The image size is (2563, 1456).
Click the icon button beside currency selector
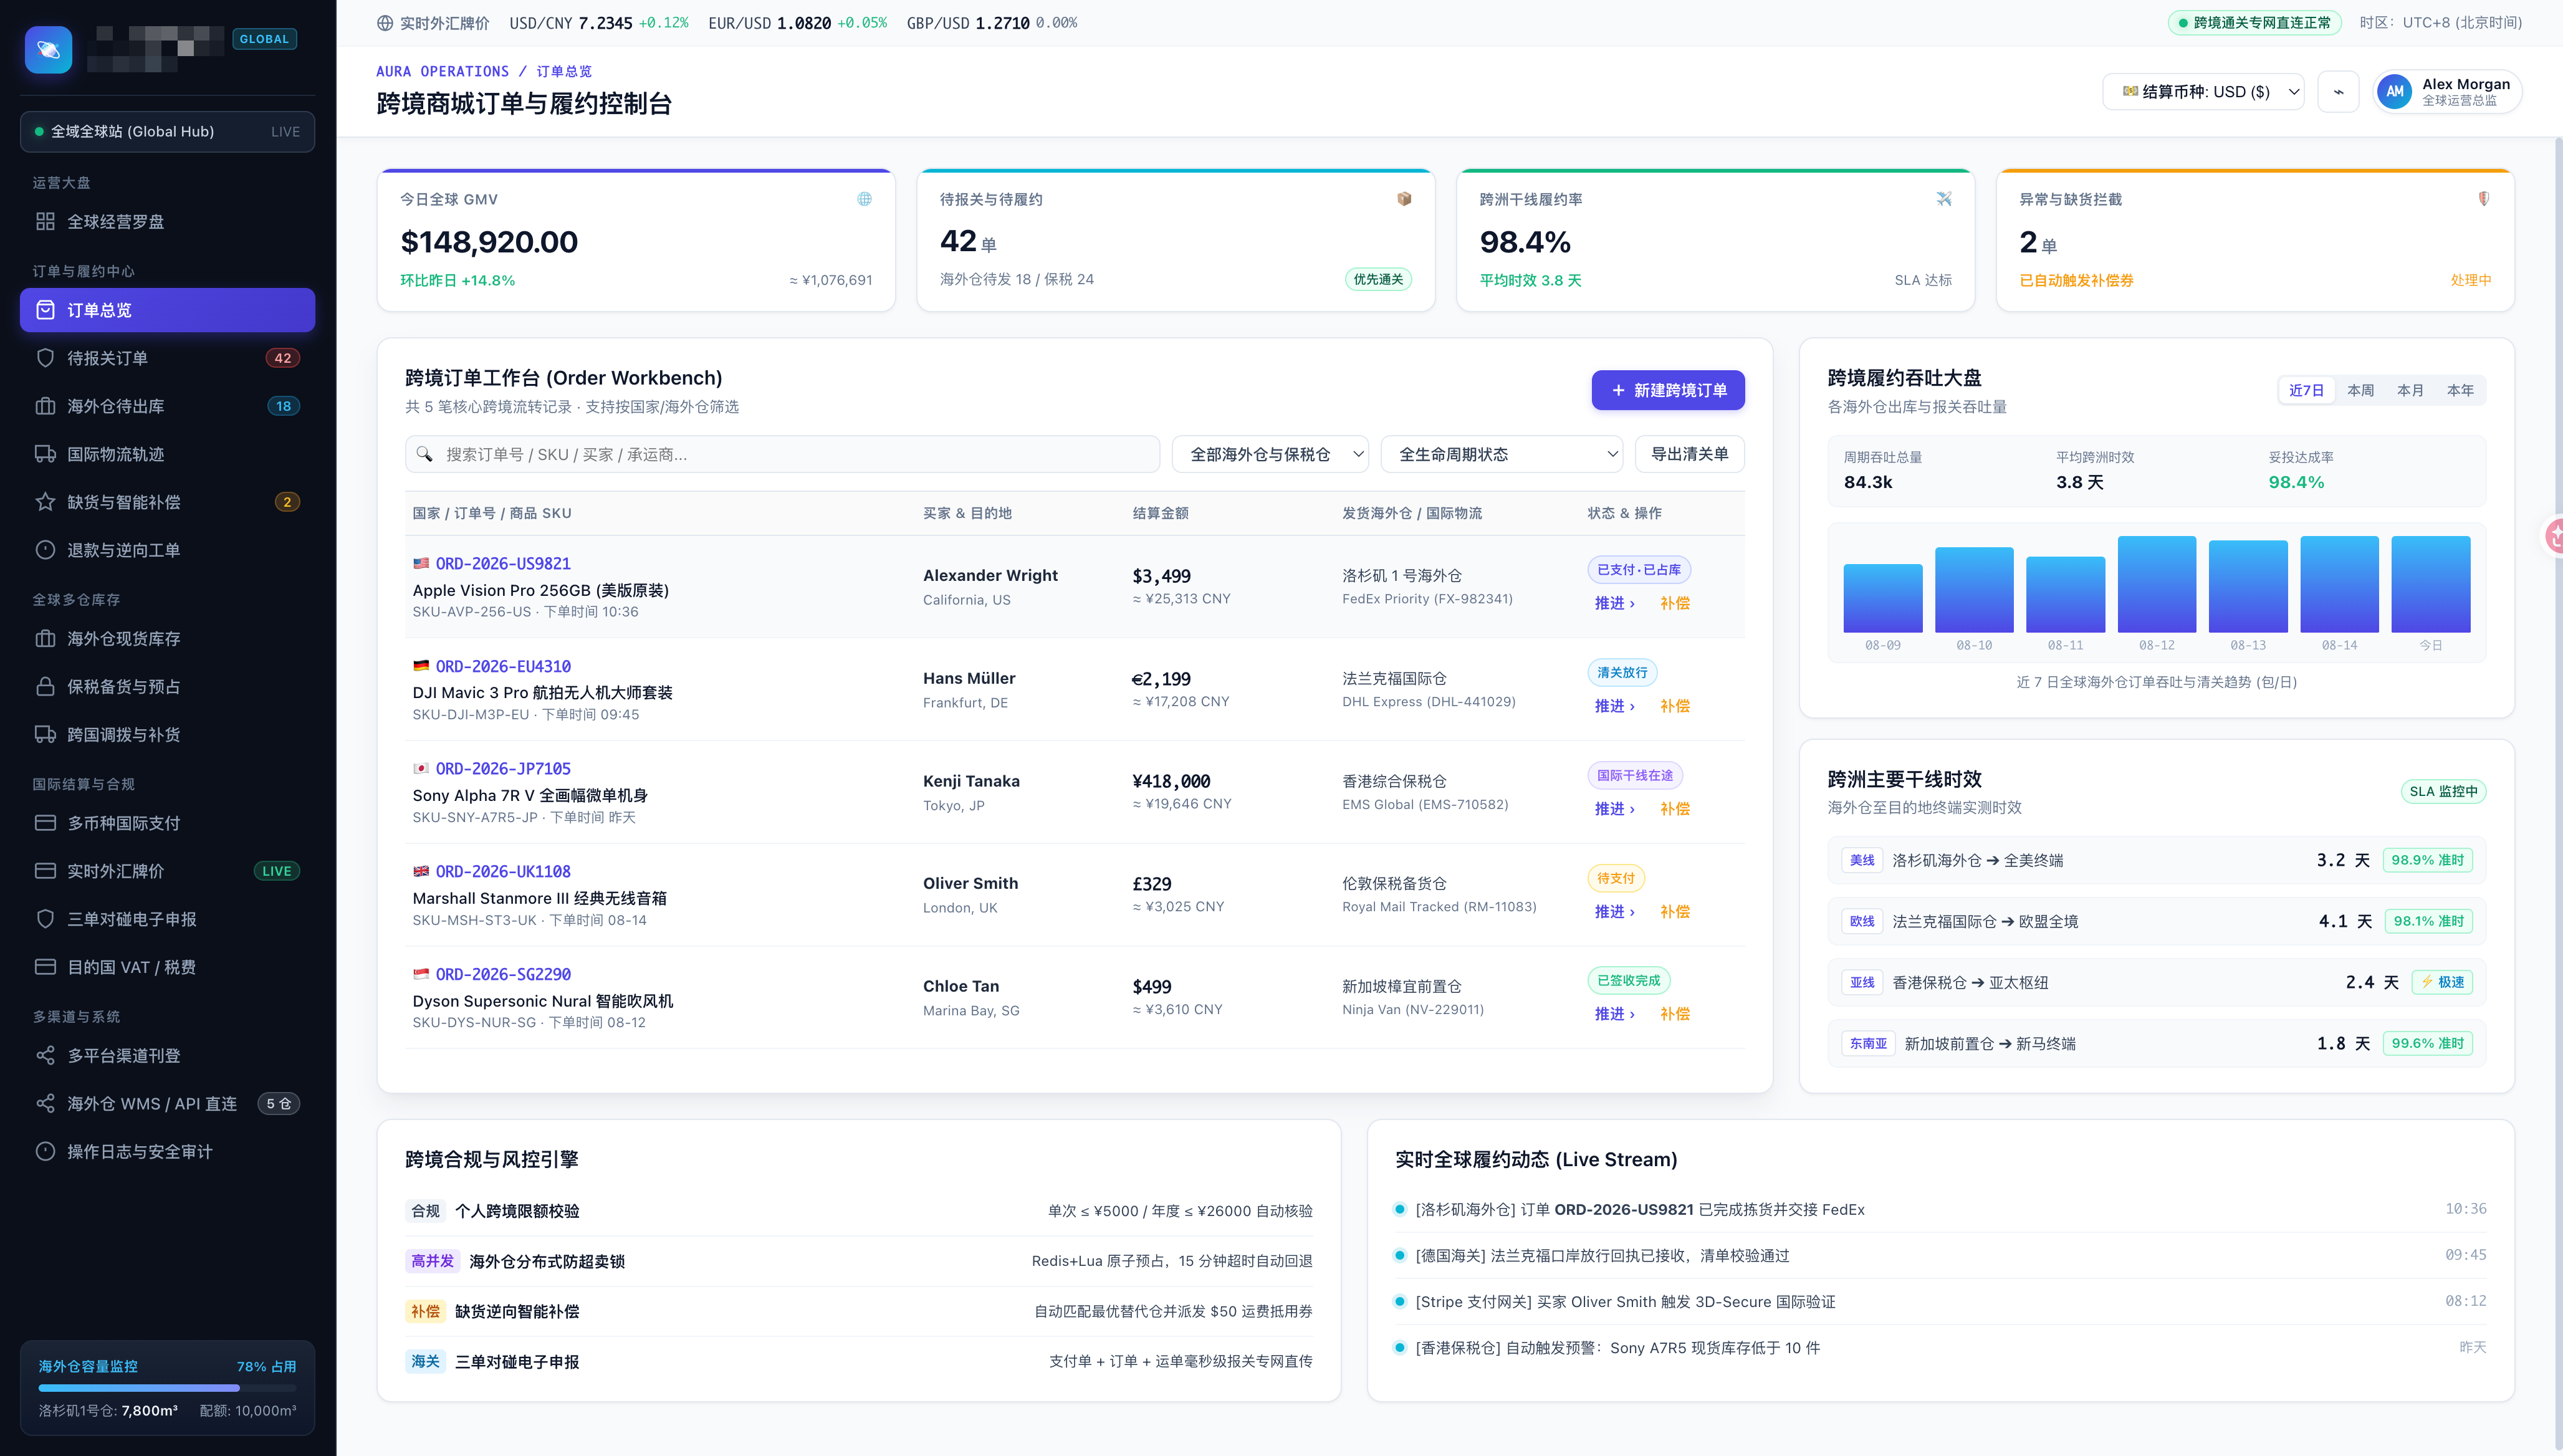tap(2338, 92)
